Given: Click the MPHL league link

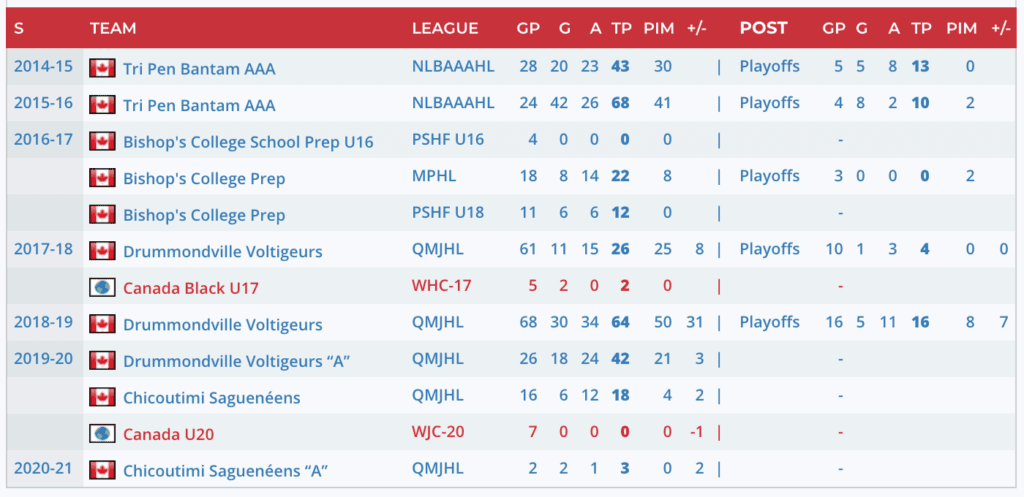Looking at the screenshot, I should (x=432, y=176).
